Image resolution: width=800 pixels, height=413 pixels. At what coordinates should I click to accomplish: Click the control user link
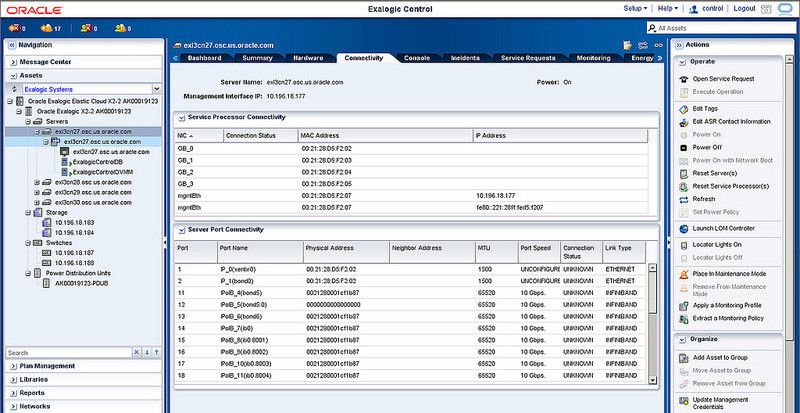point(713,9)
